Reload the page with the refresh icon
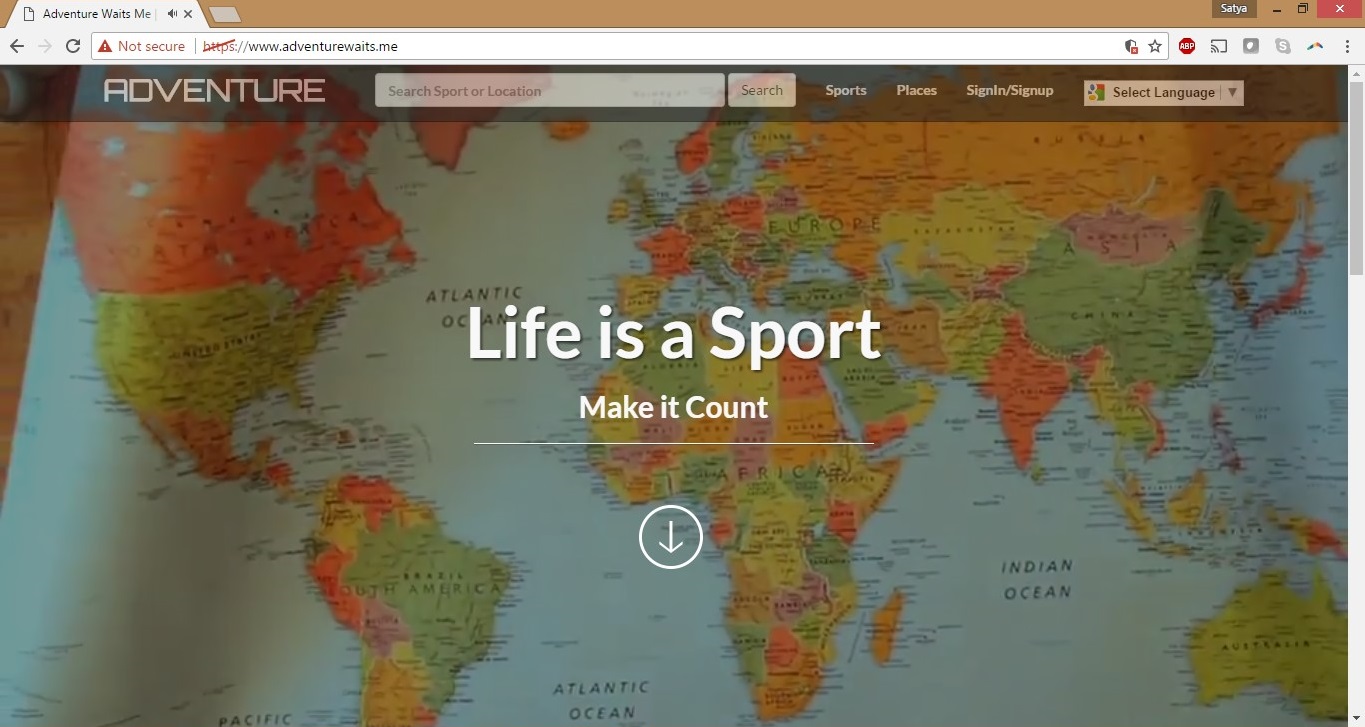 tap(72, 46)
